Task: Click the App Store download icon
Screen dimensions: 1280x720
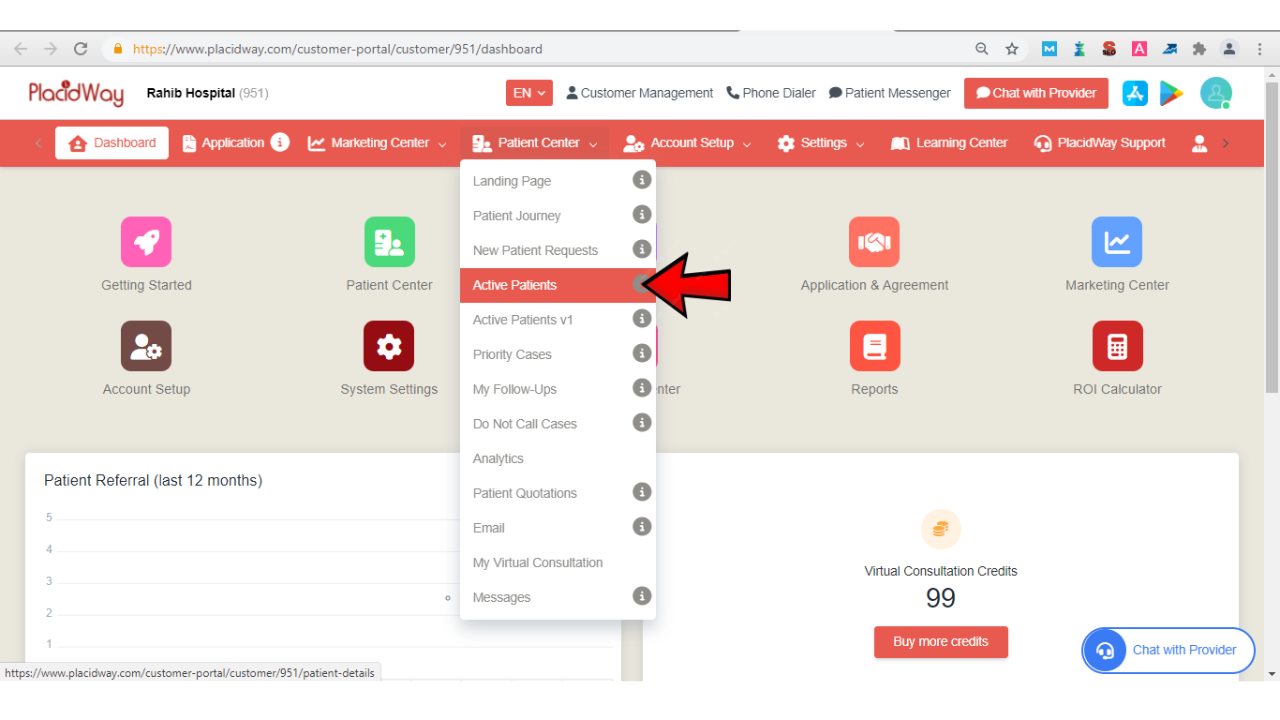Action: [x=1135, y=93]
